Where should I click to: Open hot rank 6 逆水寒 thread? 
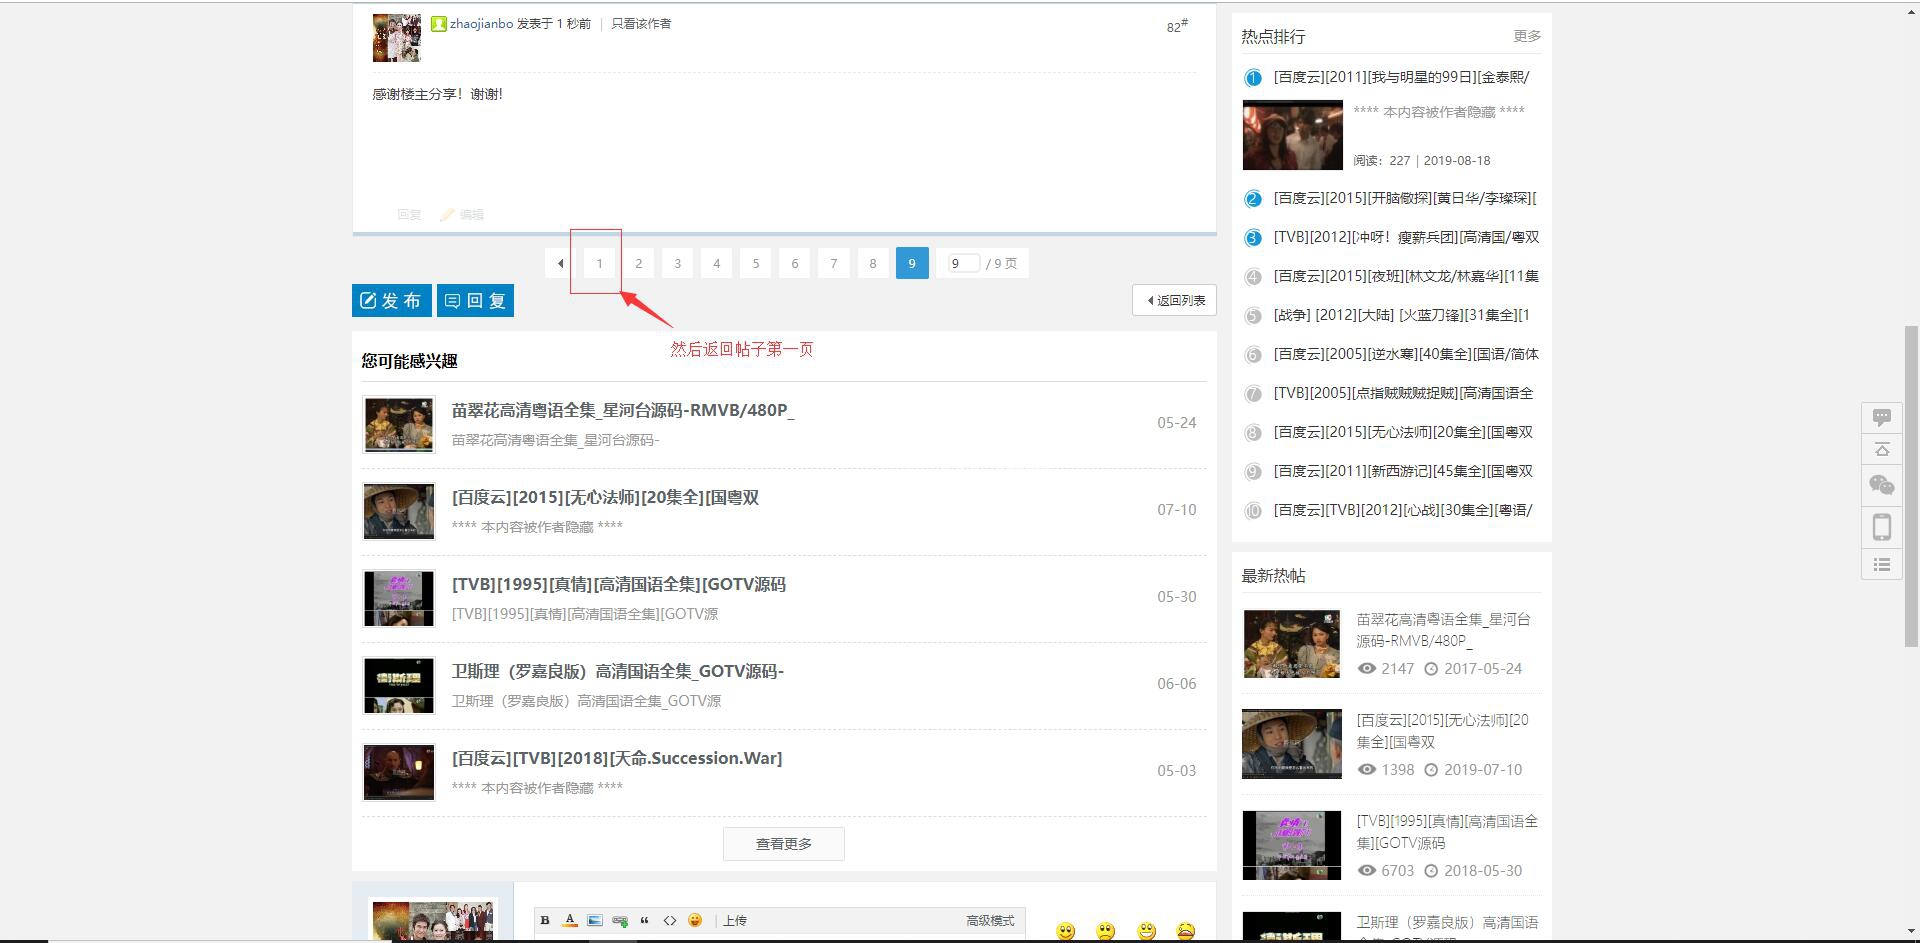[1406, 354]
